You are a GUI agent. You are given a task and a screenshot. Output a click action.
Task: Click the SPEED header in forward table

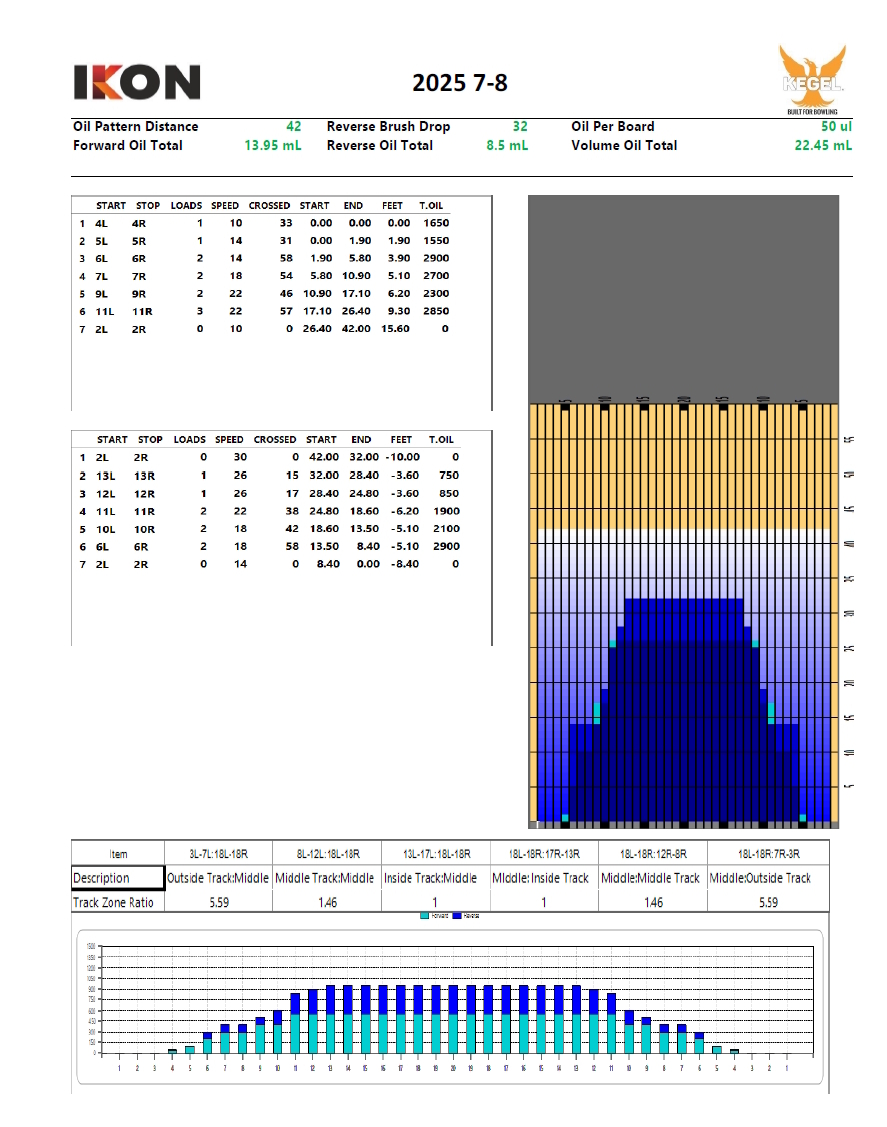(x=225, y=206)
